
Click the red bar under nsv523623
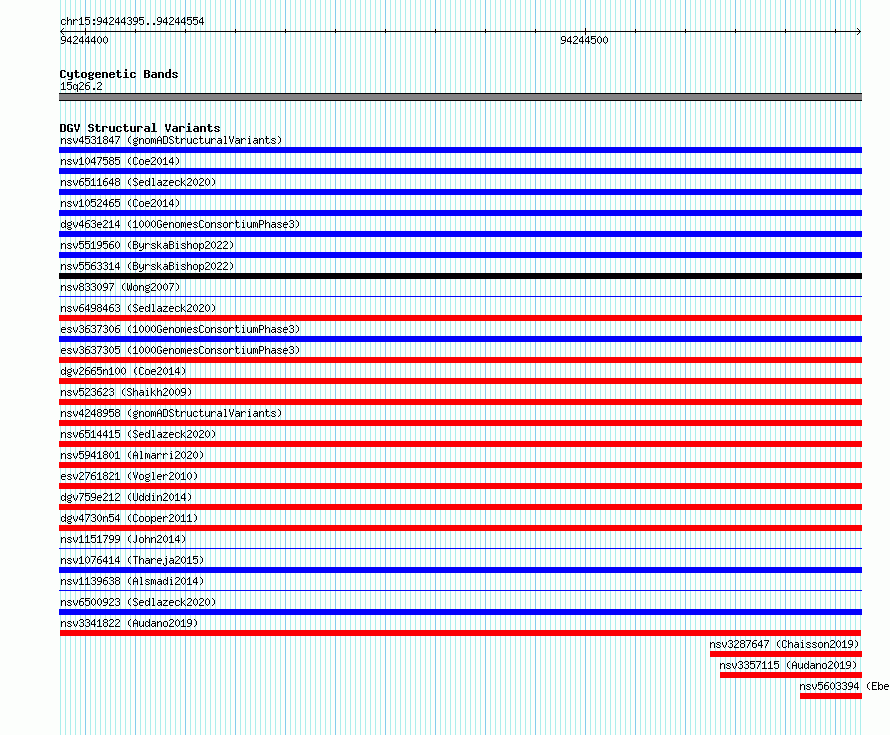[x=460, y=402]
